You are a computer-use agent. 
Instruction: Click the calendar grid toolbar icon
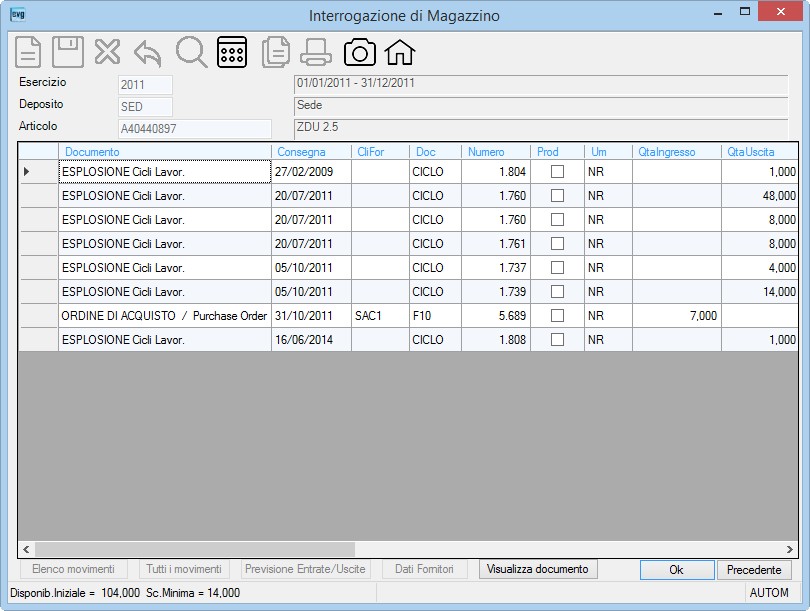pyautogui.click(x=232, y=52)
